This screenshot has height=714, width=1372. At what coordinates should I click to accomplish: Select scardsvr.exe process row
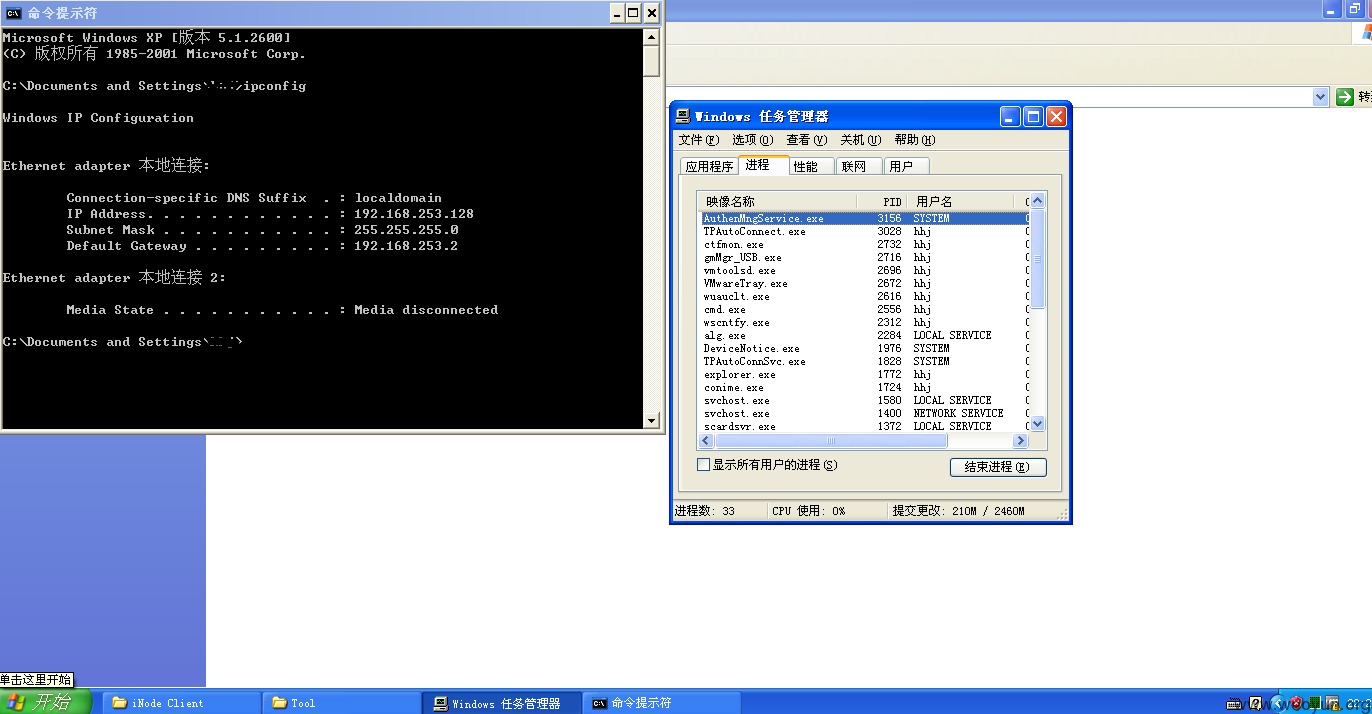[864, 426]
